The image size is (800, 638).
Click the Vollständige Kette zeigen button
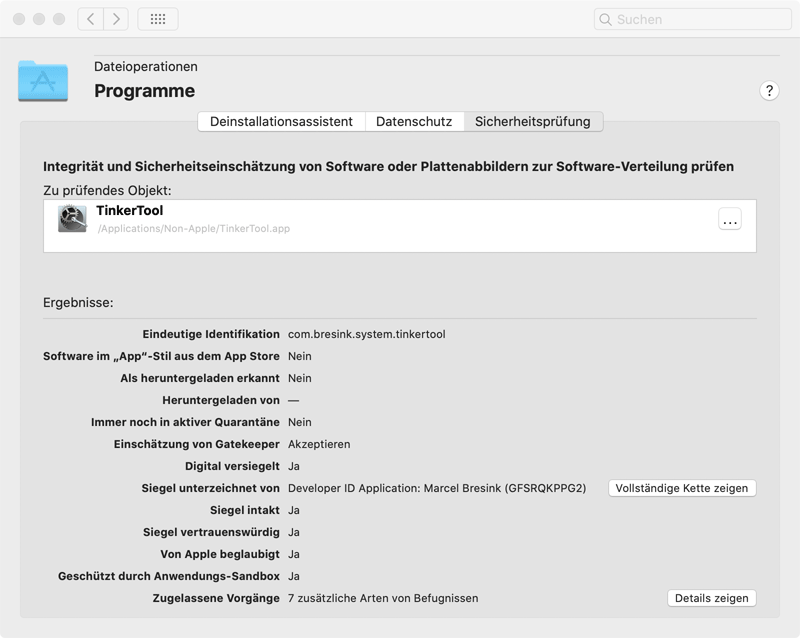coord(682,488)
